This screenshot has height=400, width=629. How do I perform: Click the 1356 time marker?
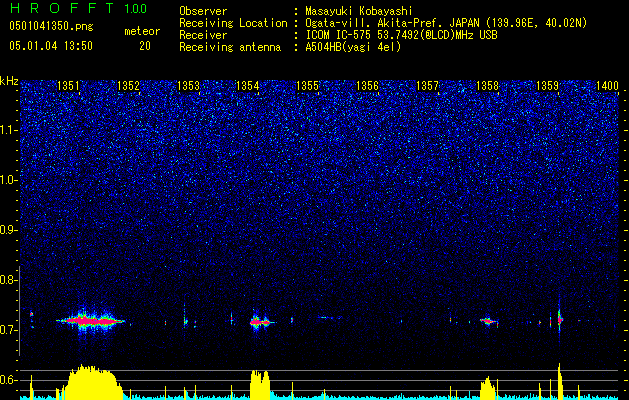[368, 86]
